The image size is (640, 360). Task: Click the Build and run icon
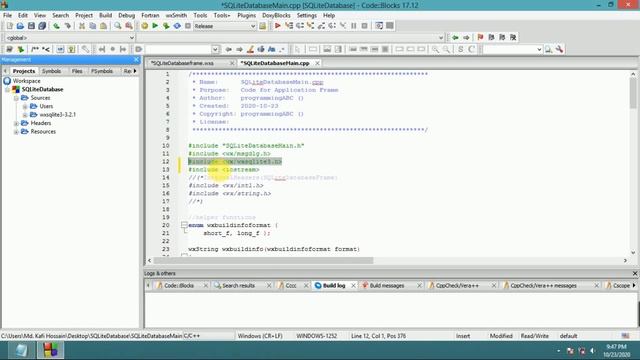[166, 26]
